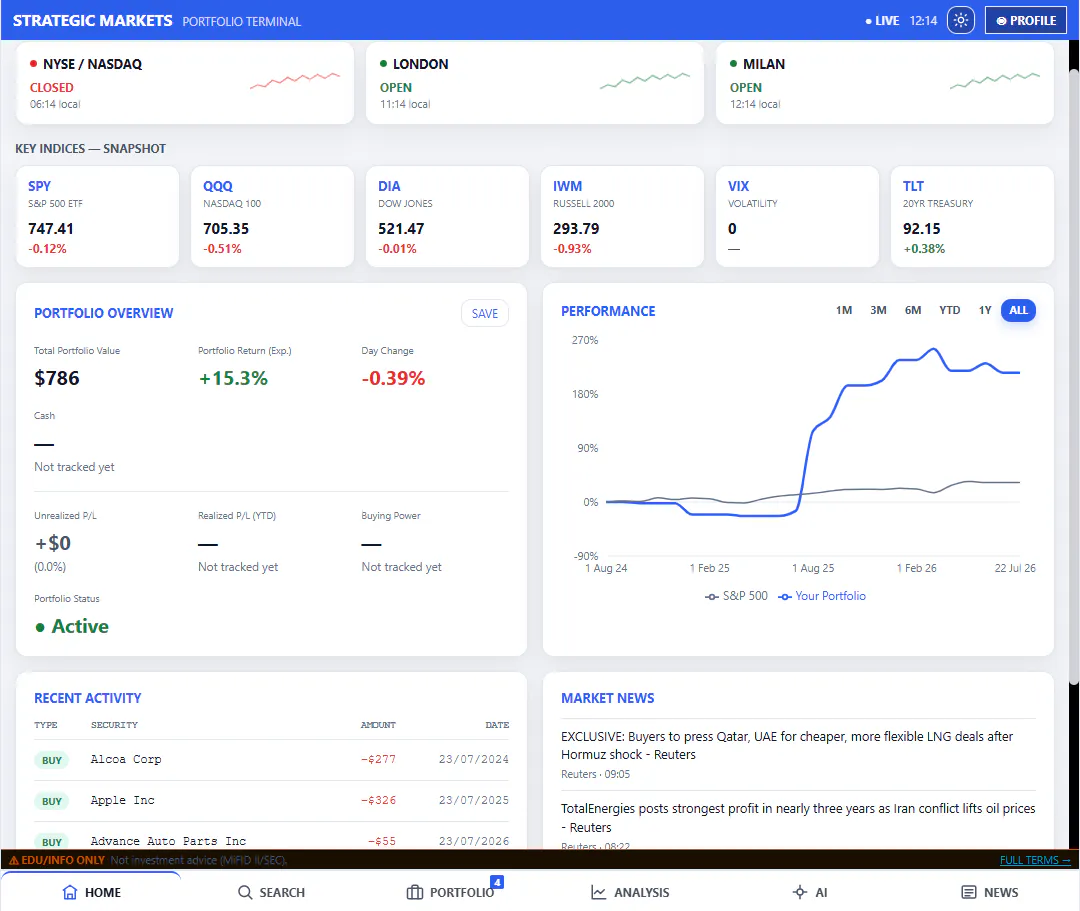Select the ALL performance range
This screenshot has width=1080, height=911.
click(x=1018, y=311)
